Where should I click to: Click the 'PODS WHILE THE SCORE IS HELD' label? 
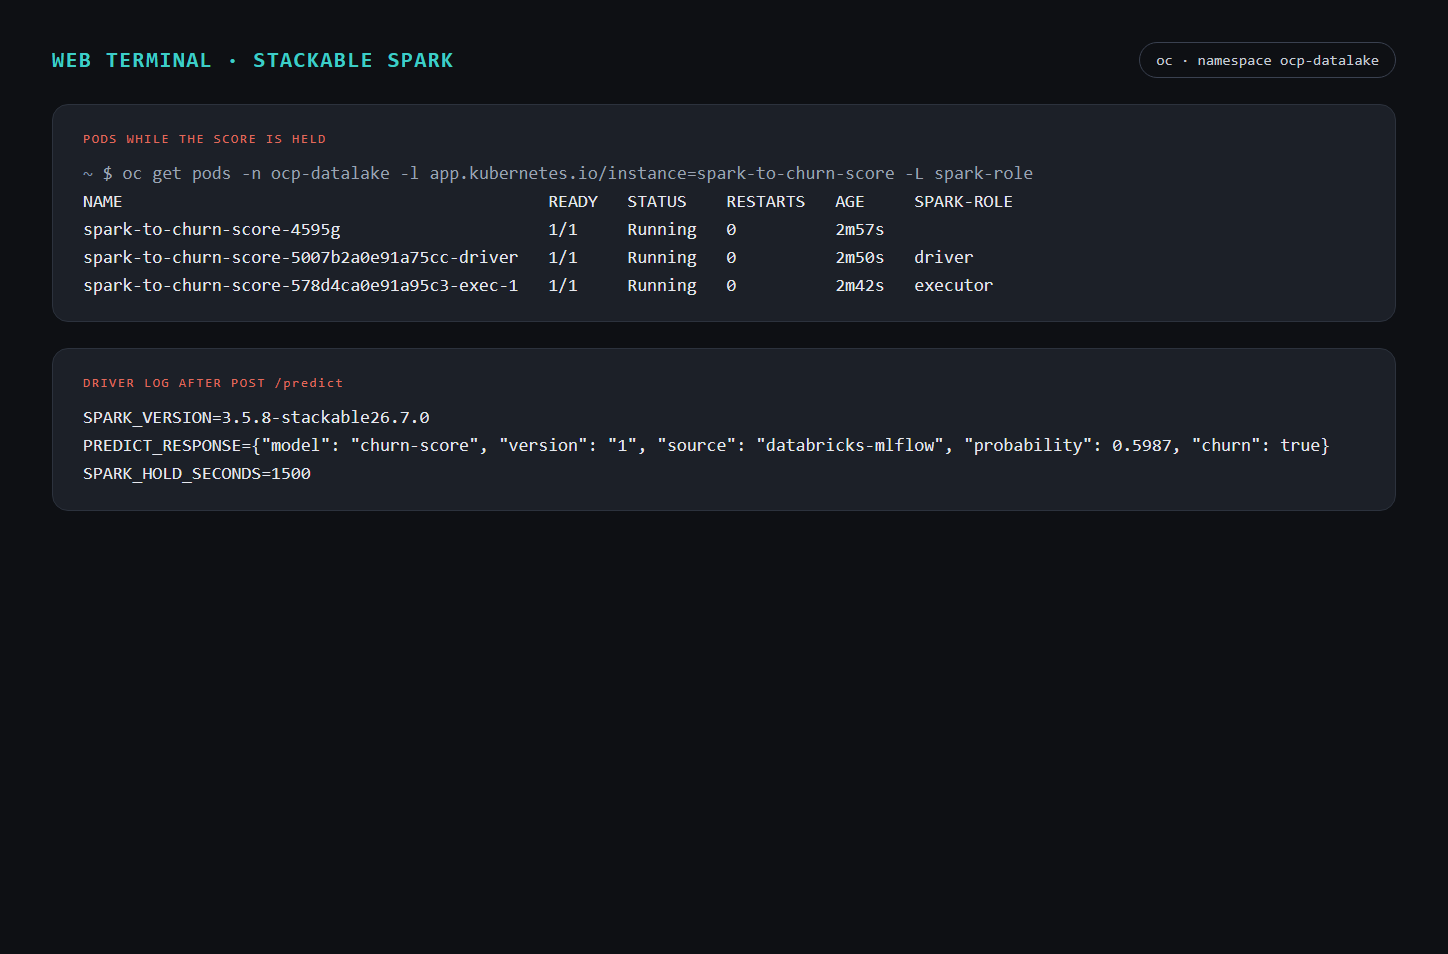pos(204,139)
